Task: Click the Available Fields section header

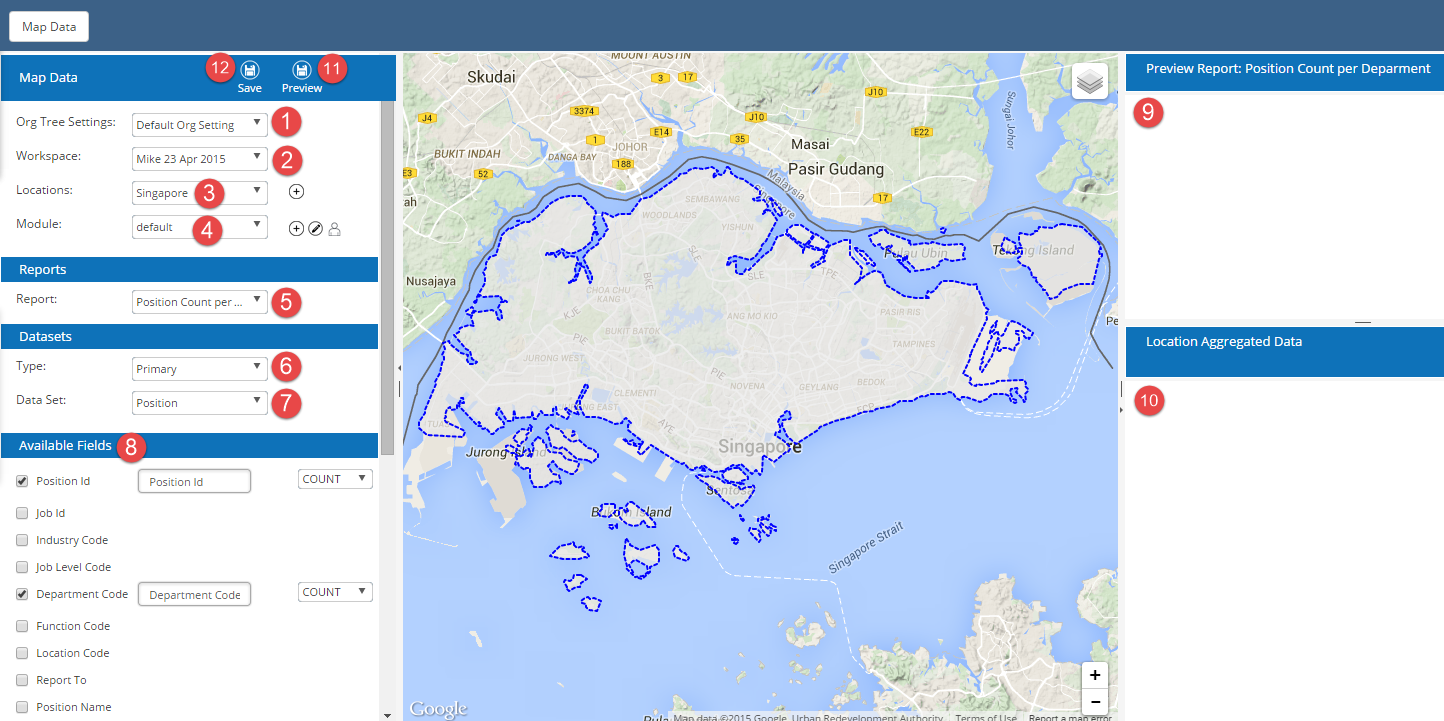Action: [x=190, y=445]
